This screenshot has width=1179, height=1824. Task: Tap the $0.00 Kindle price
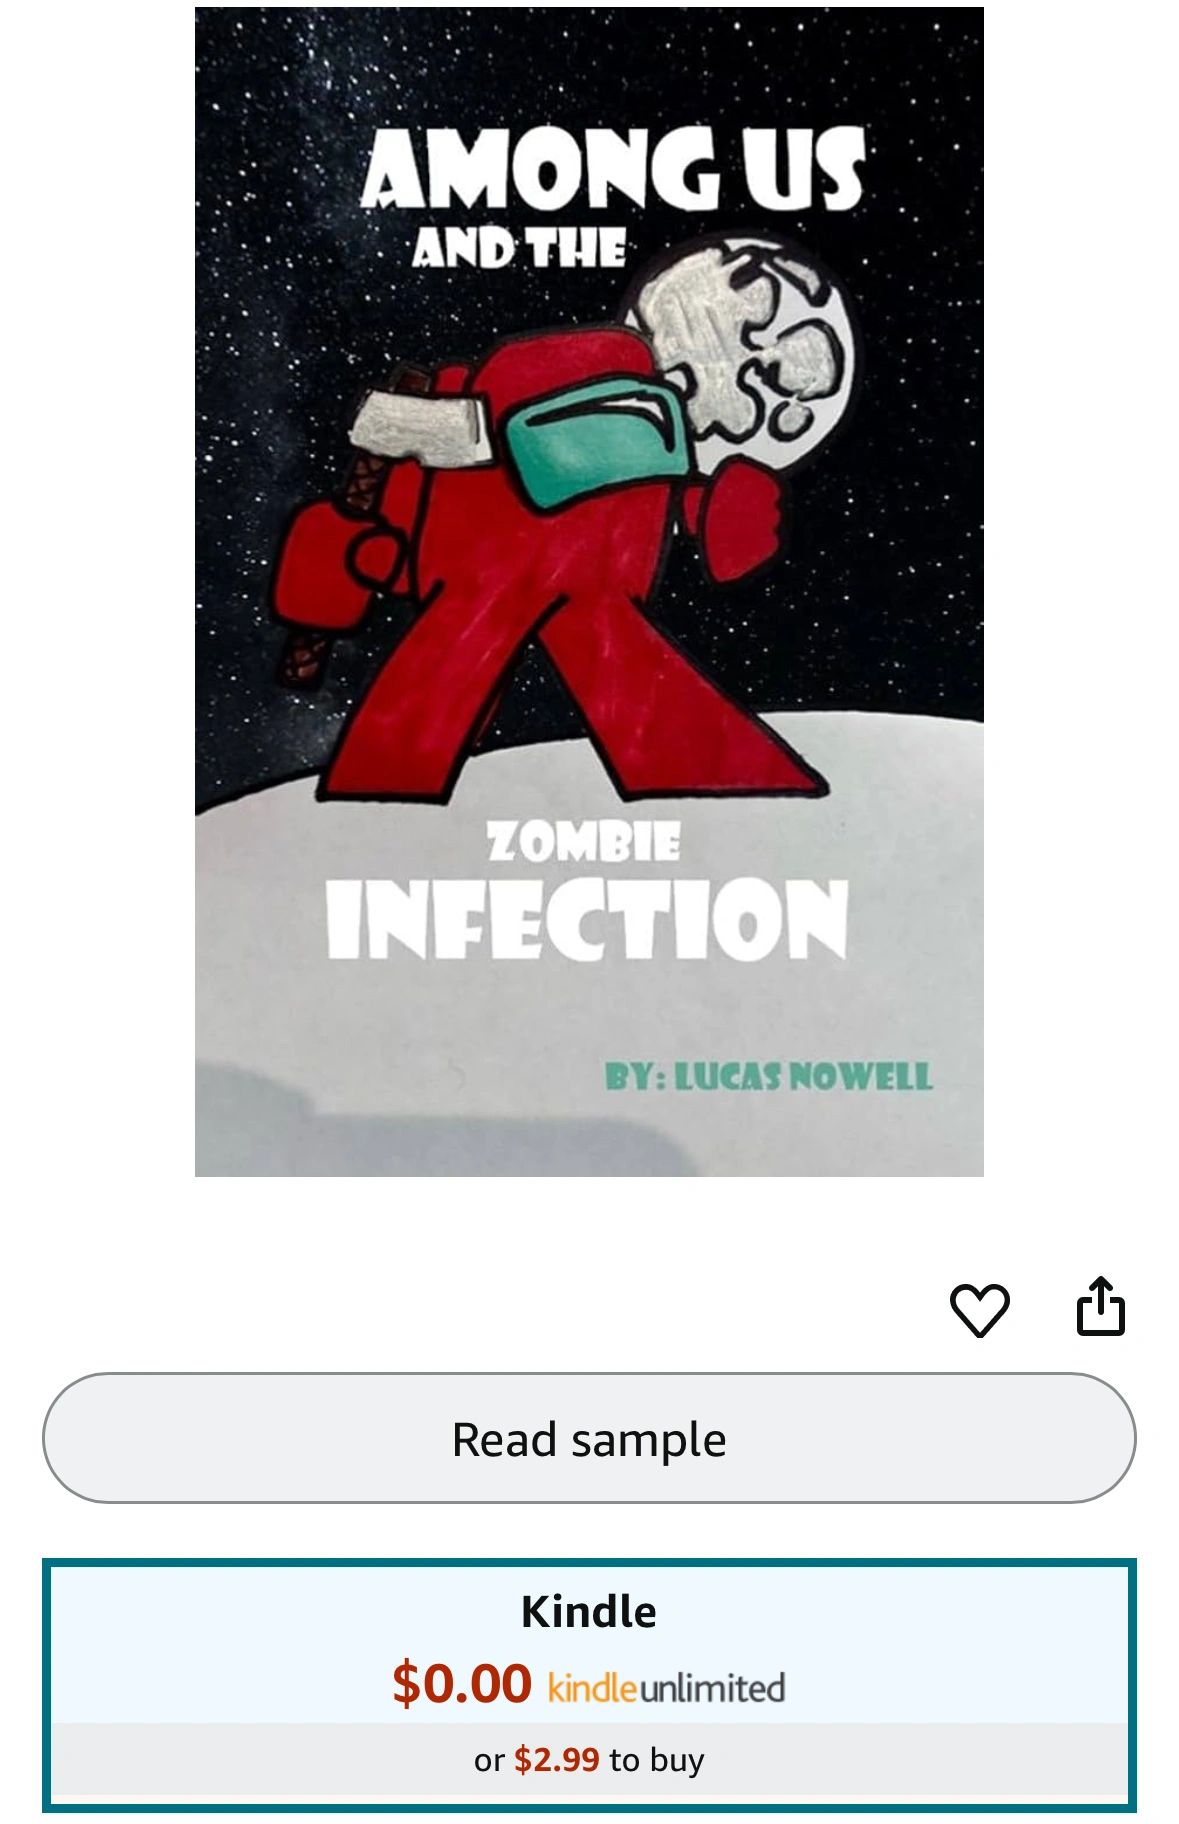pyautogui.click(x=461, y=1683)
